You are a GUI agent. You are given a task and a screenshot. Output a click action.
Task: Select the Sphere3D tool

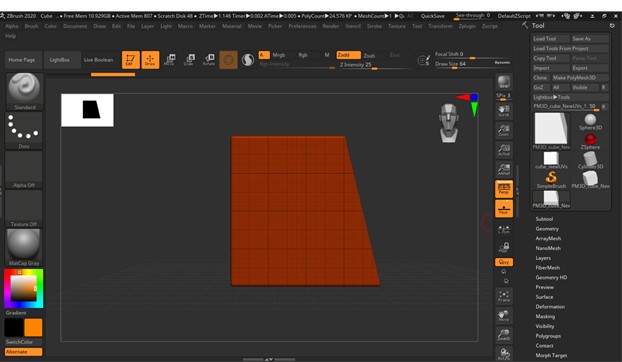590,122
